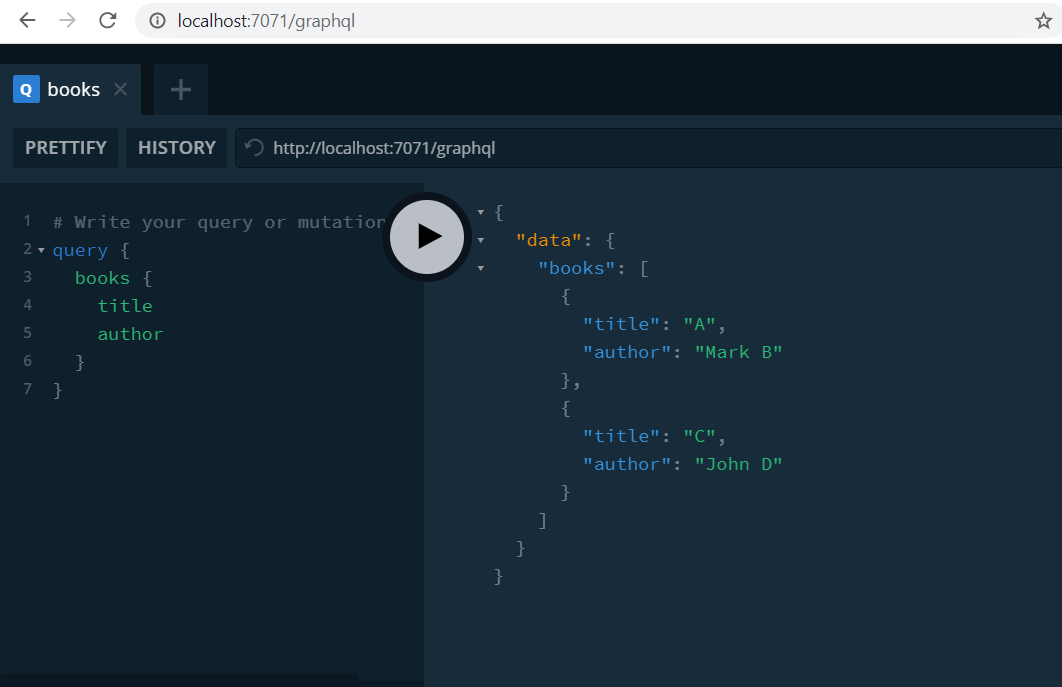Screen dimensions: 1062x687
Task: Click the PRETTIFY button
Action: (x=66, y=148)
